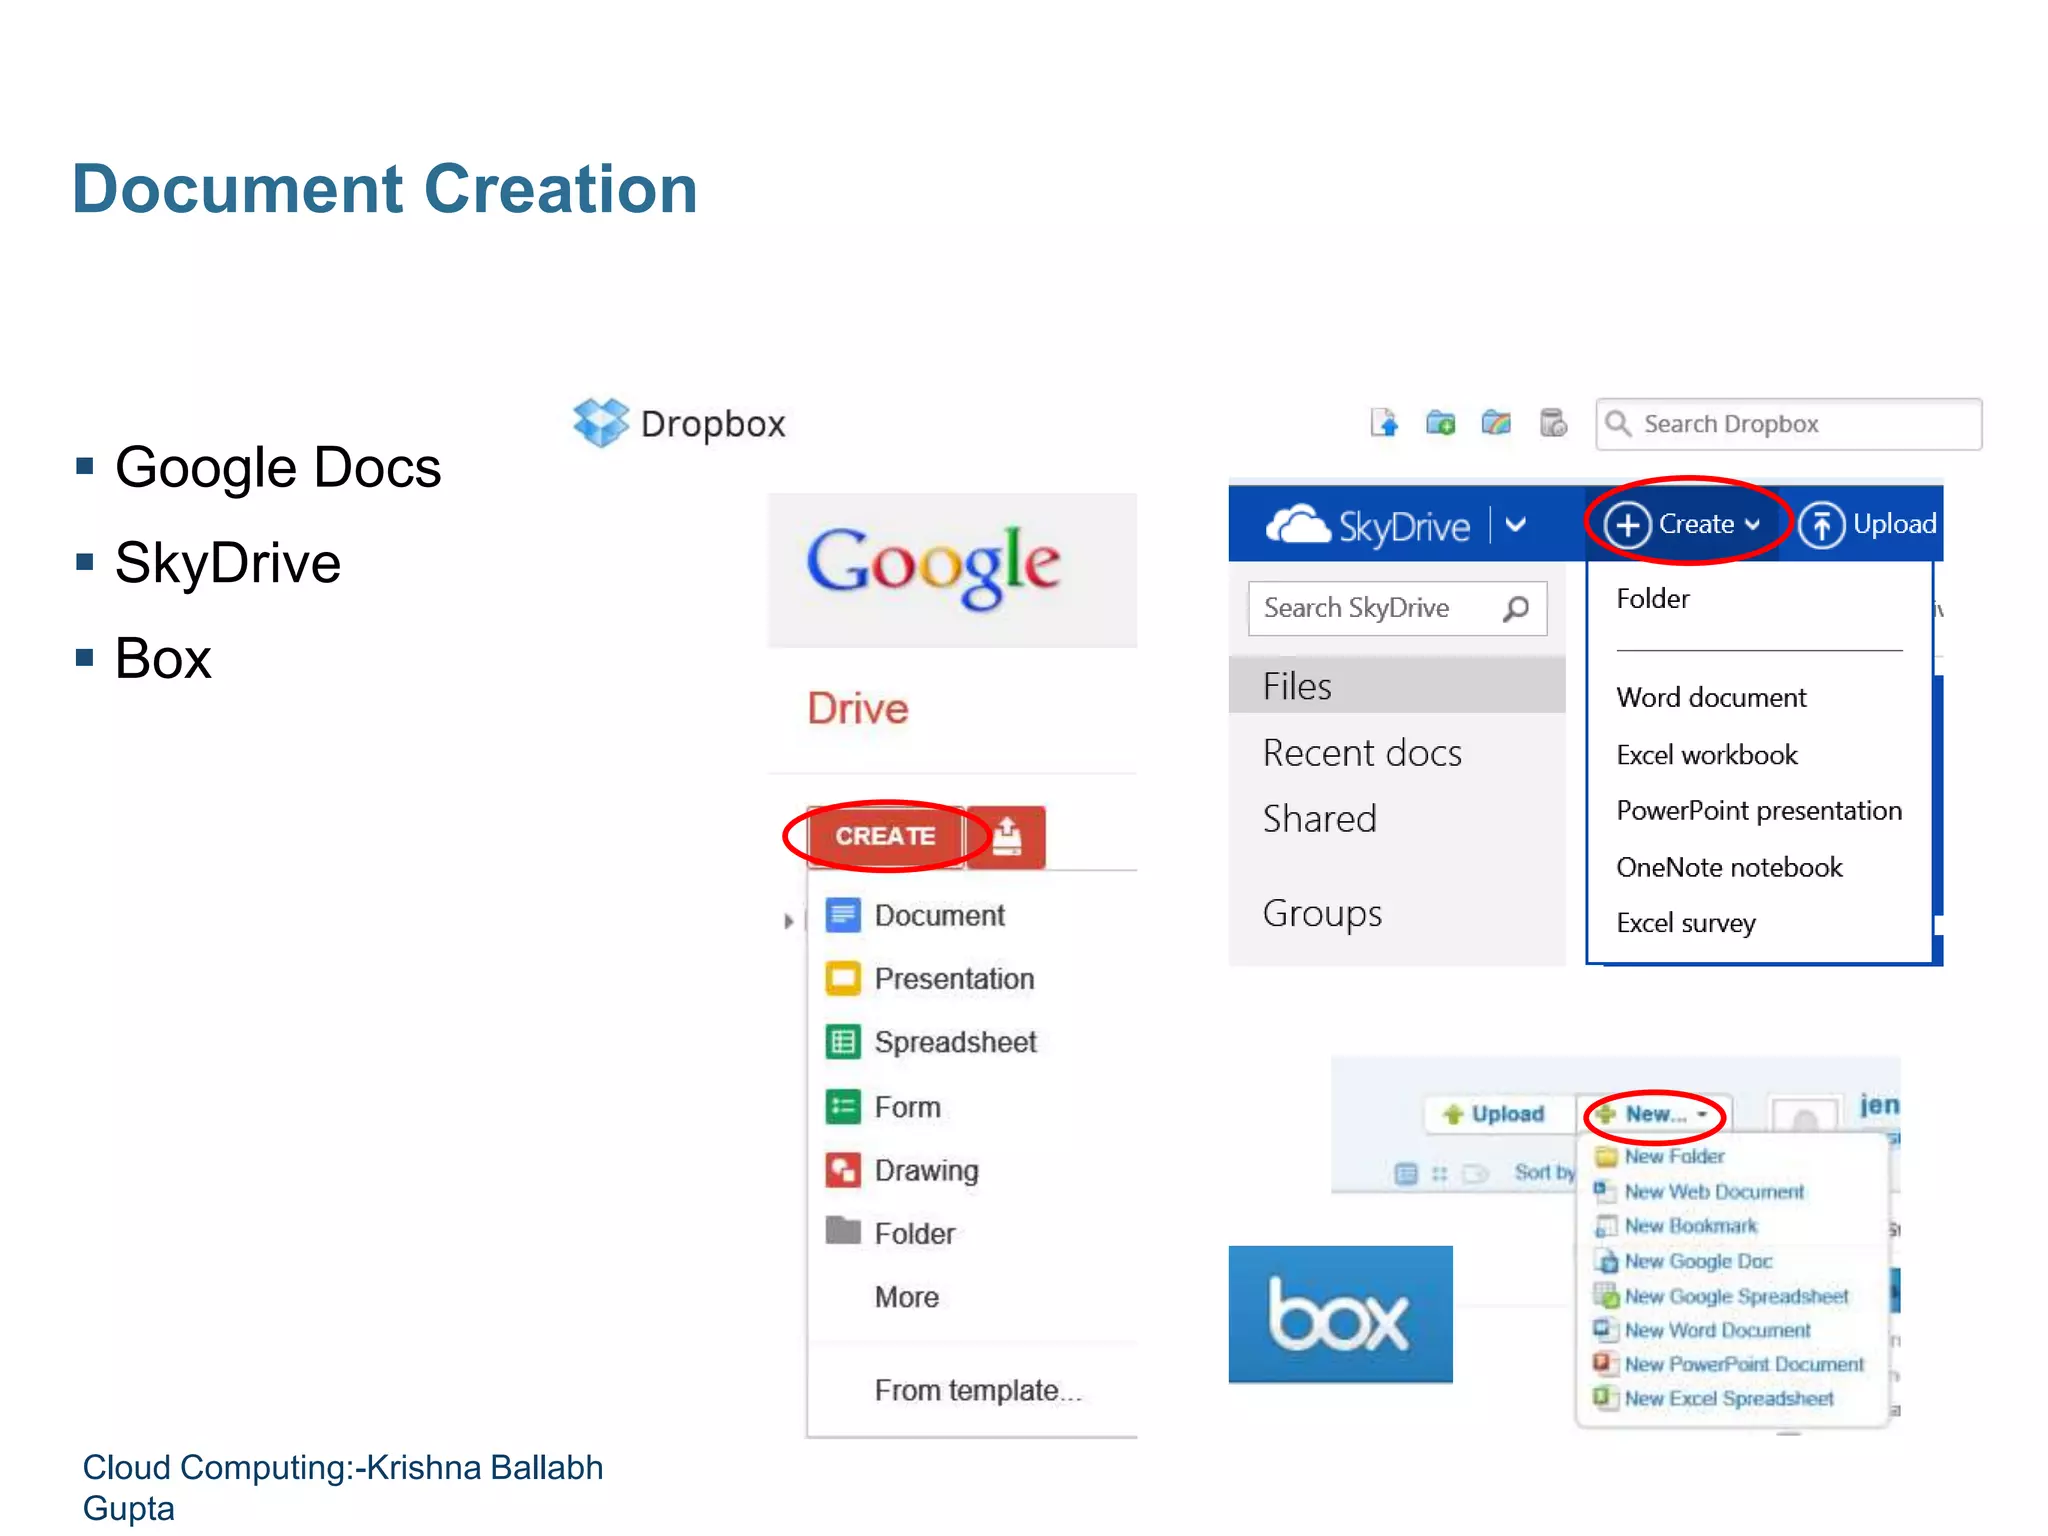Choose New Bookmark in Box menu

point(1689,1226)
